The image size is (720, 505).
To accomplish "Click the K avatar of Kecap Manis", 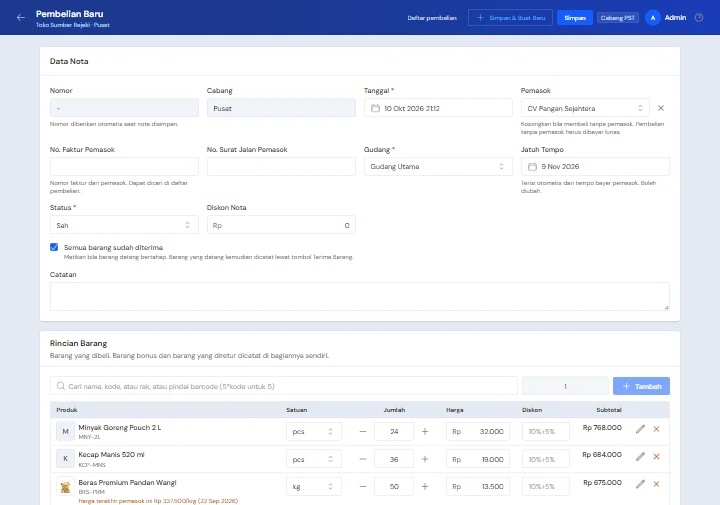I will click(x=65, y=459).
